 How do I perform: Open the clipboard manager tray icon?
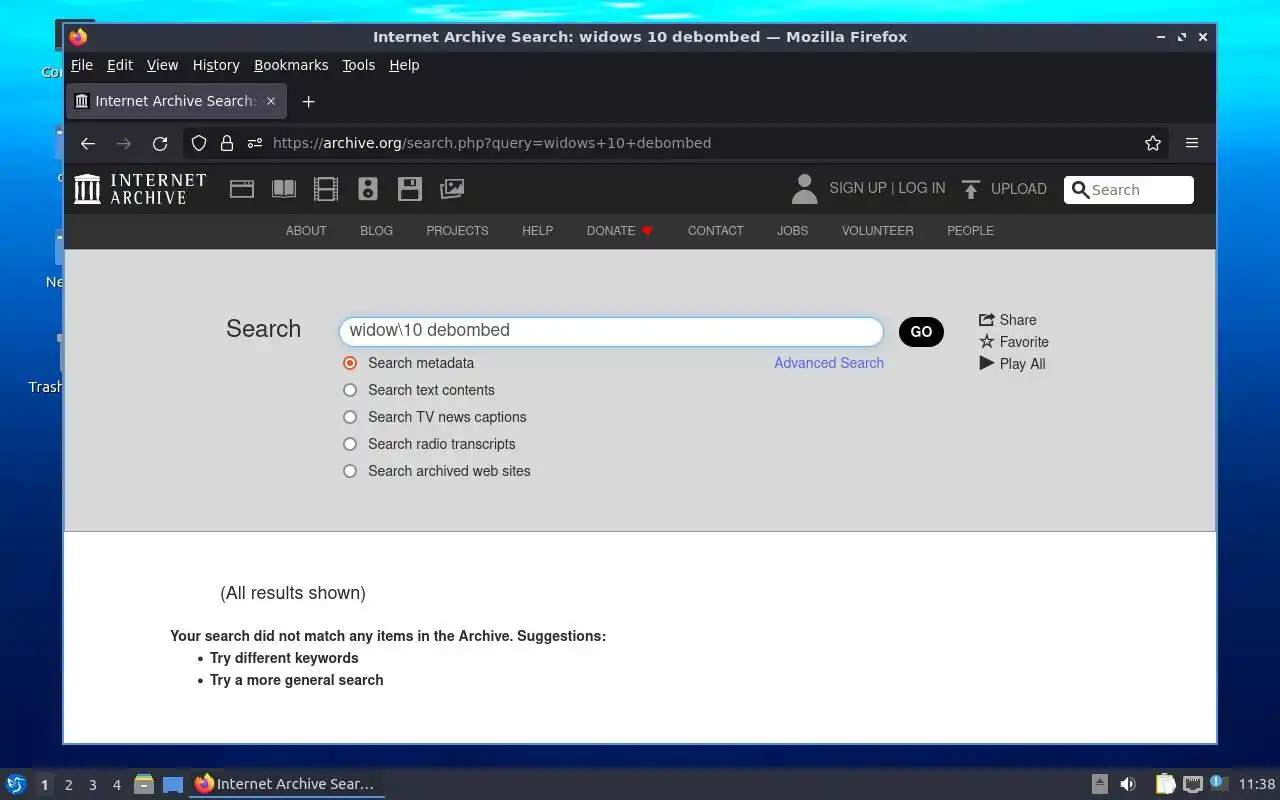1165,784
